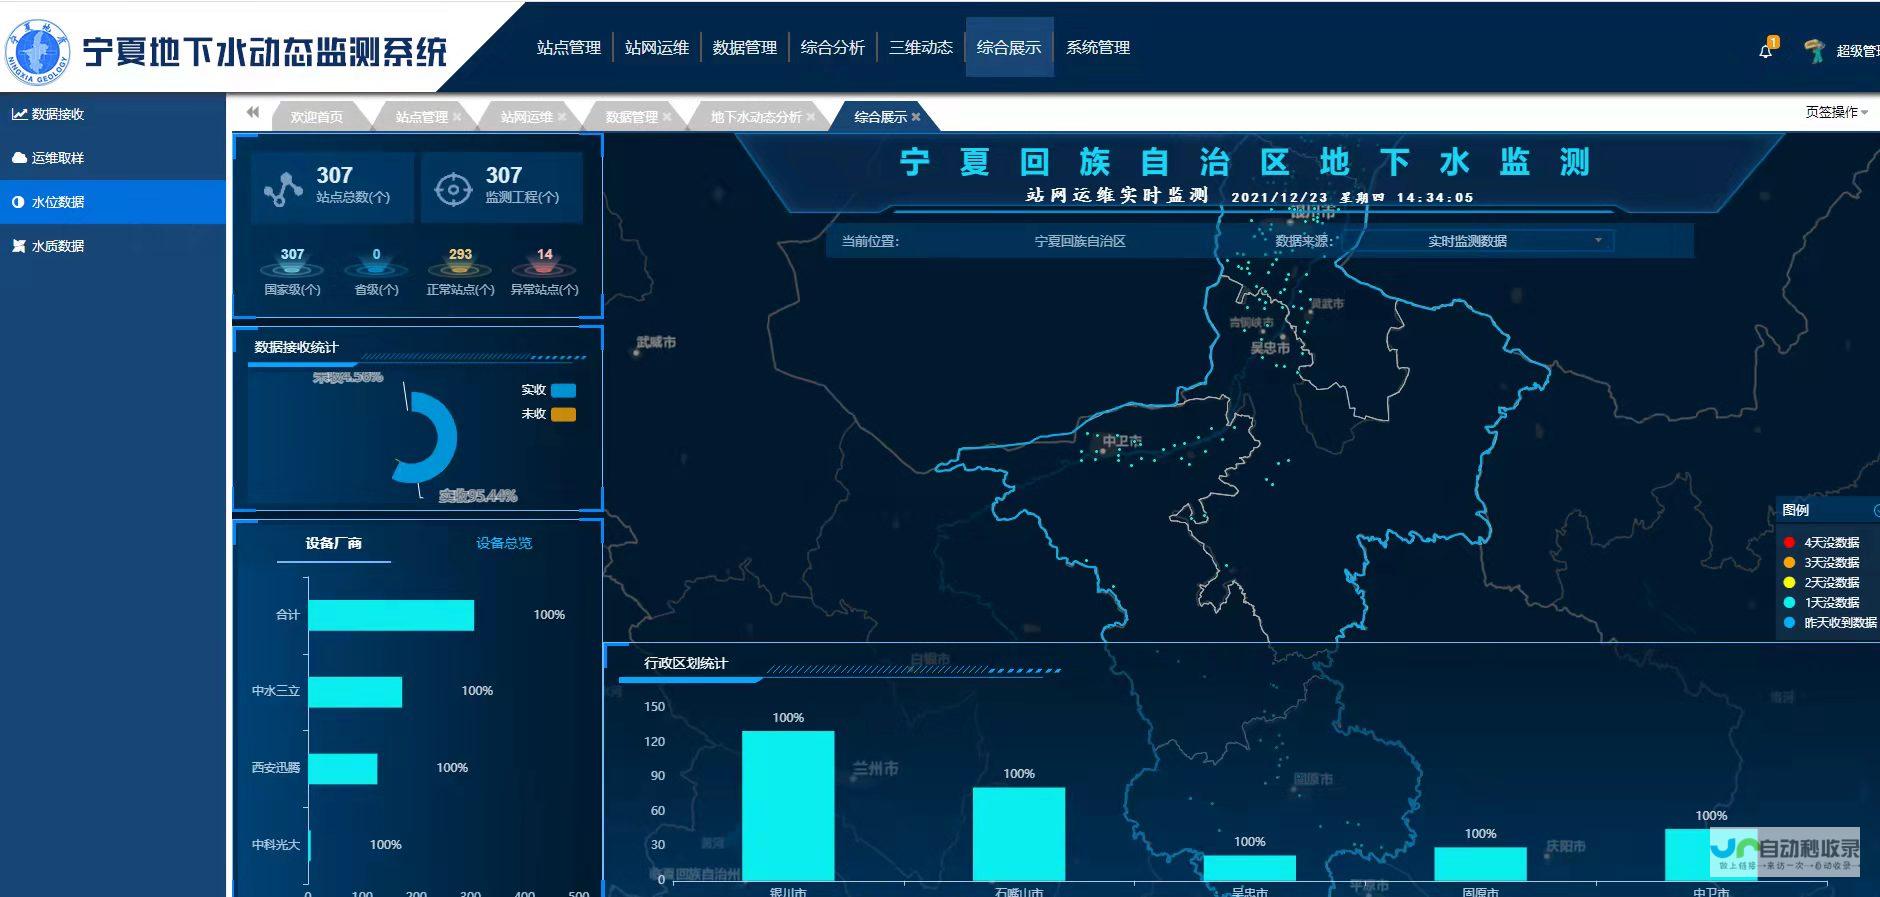Open 数据管理 in top navigation
The image size is (1880, 897).
click(745, 47)
